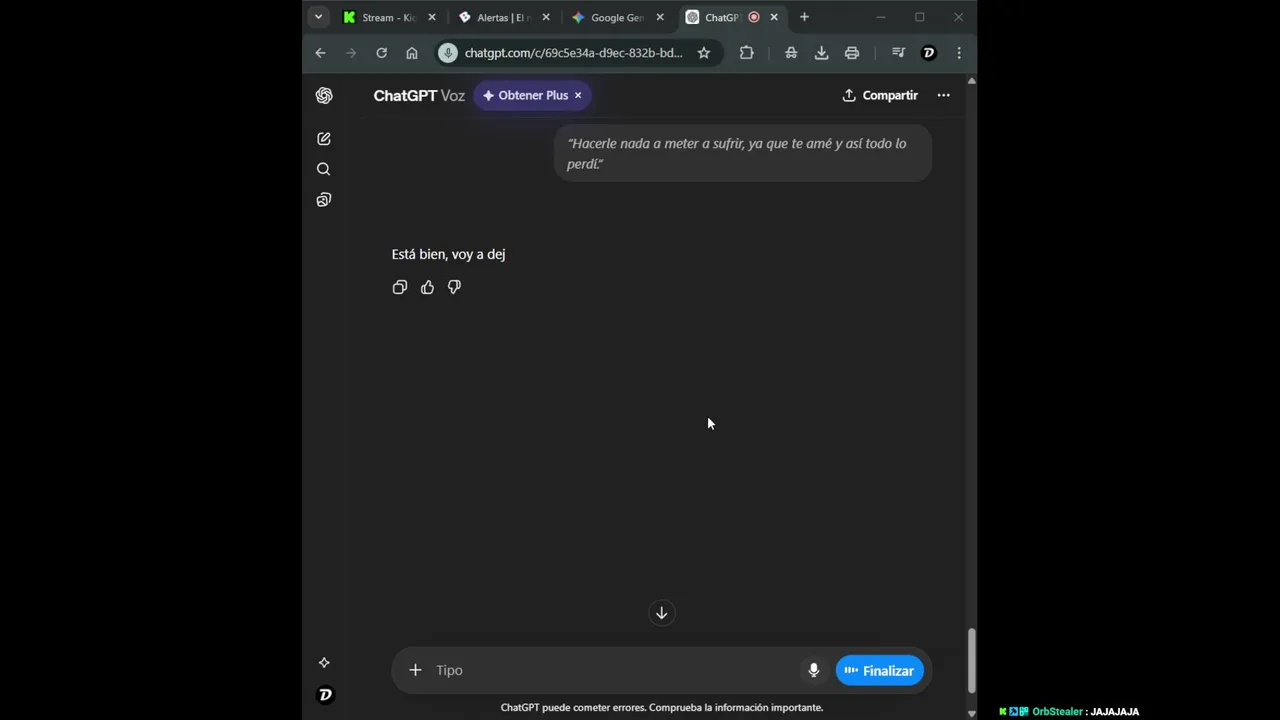Image resolution: width=1280 pixels, height=720 pixels.
Task: Open the conversation options ellipsis
Action: tap(943, 95)
